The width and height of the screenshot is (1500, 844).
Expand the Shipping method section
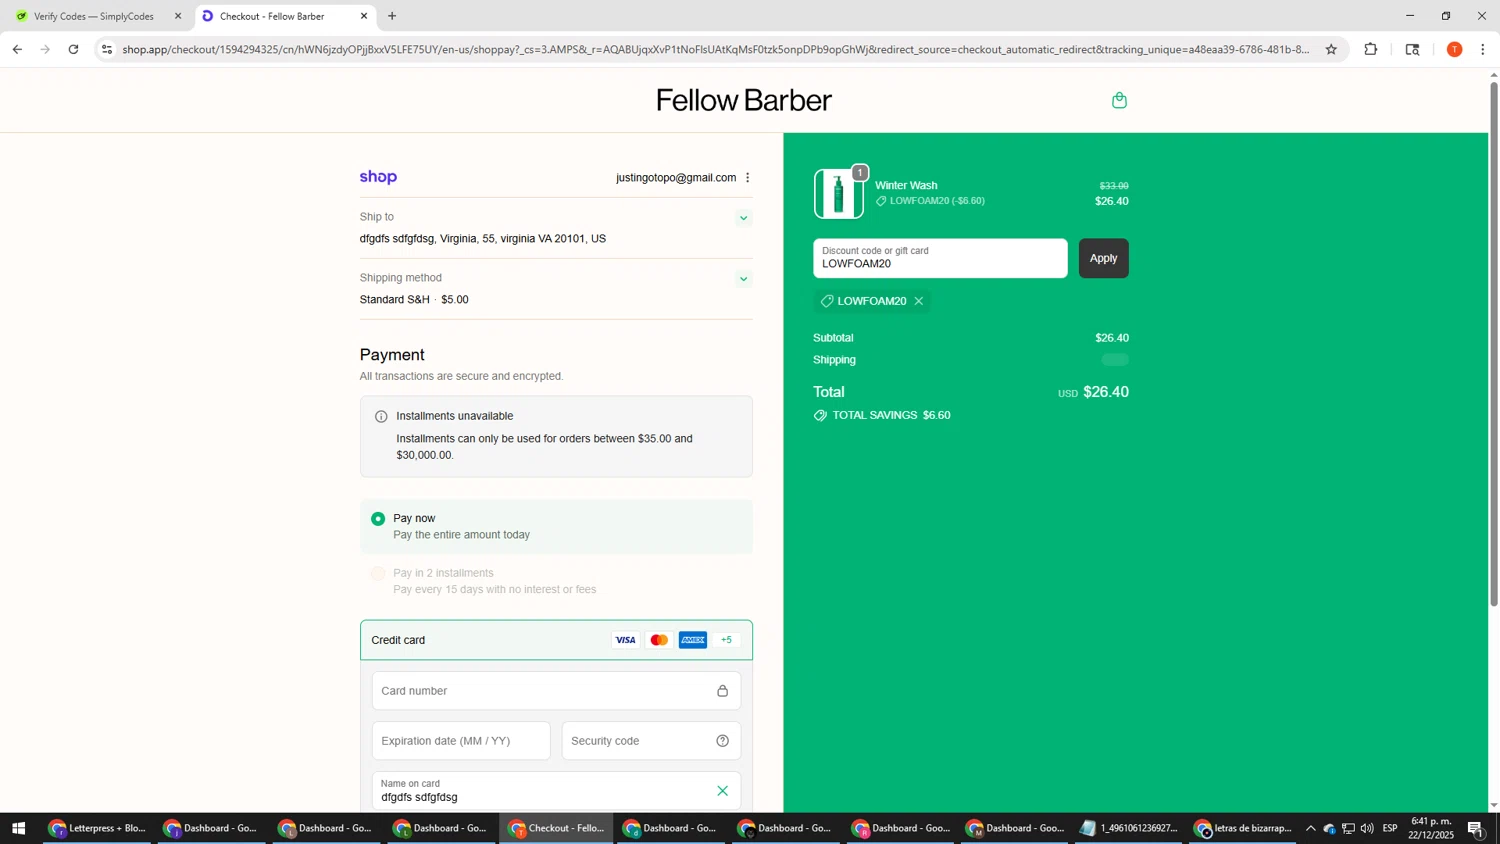(x=743, y=279)
